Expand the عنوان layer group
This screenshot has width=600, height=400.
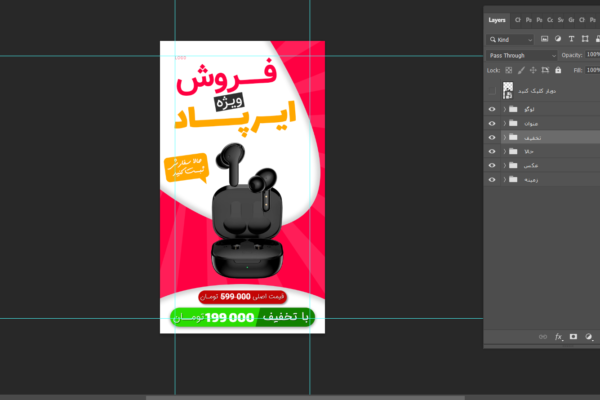502,123
